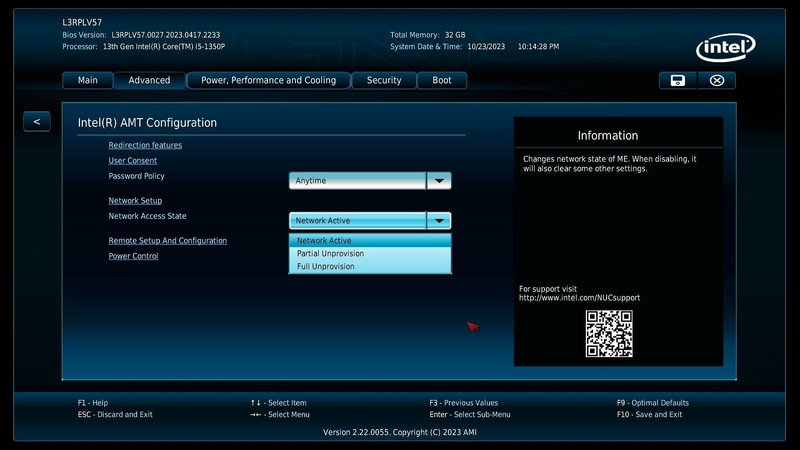Click the Anytime password policy field
Viewport: 800px width, 450px height.
357,181
